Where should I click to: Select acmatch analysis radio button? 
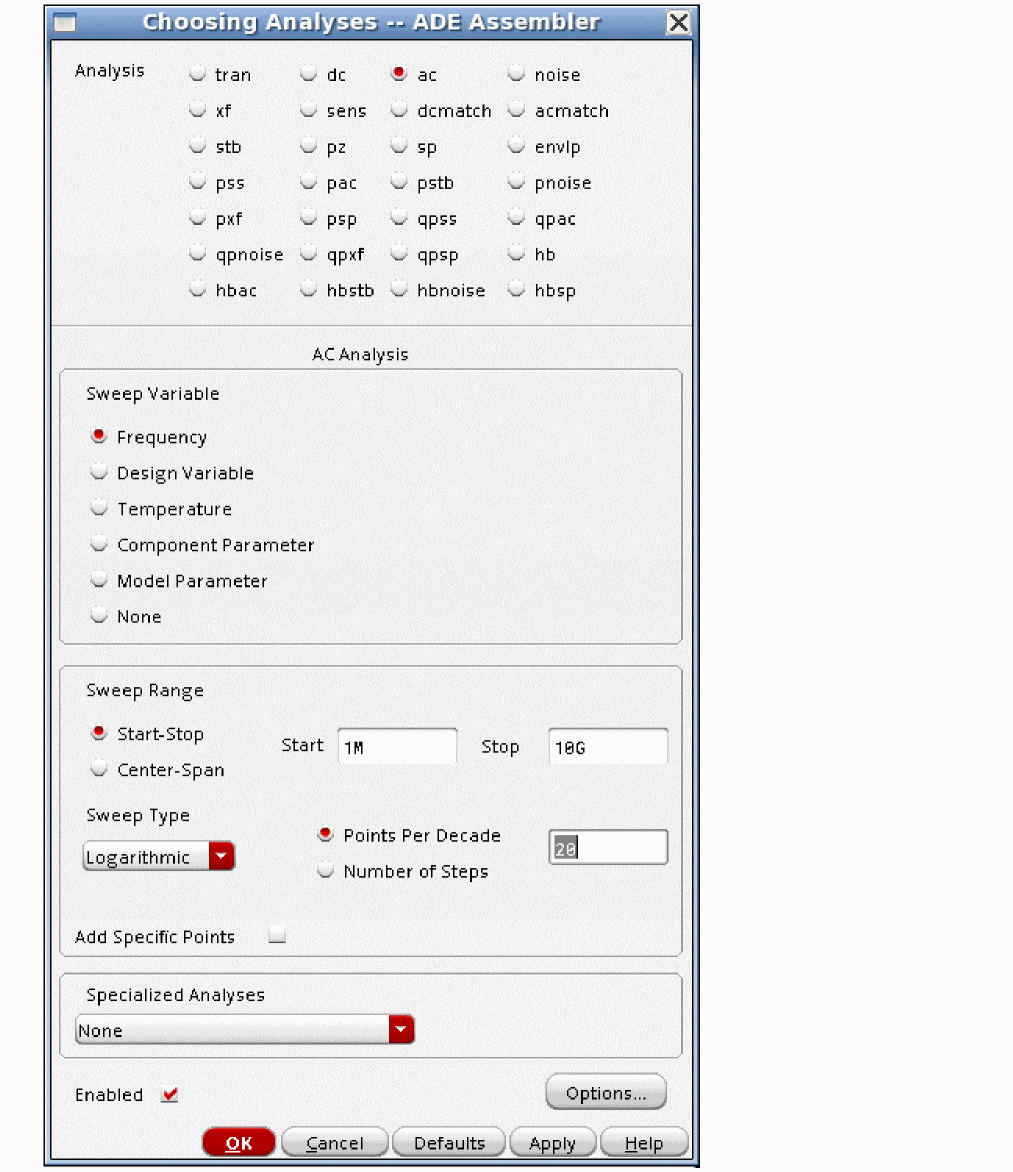point(517,110)
